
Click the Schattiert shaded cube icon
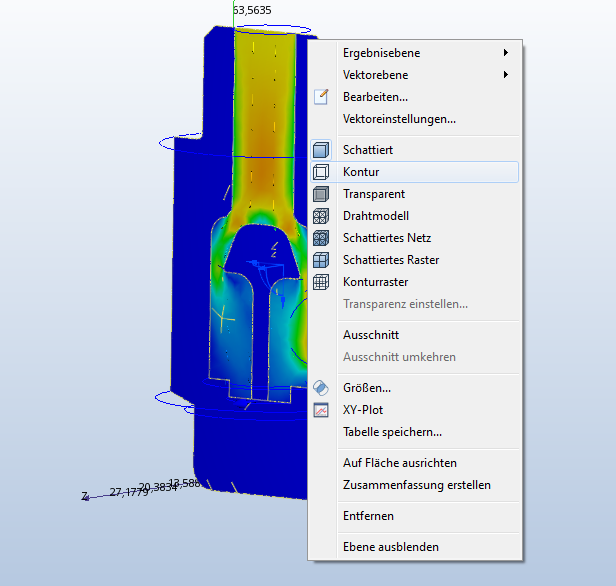point(321,150)
